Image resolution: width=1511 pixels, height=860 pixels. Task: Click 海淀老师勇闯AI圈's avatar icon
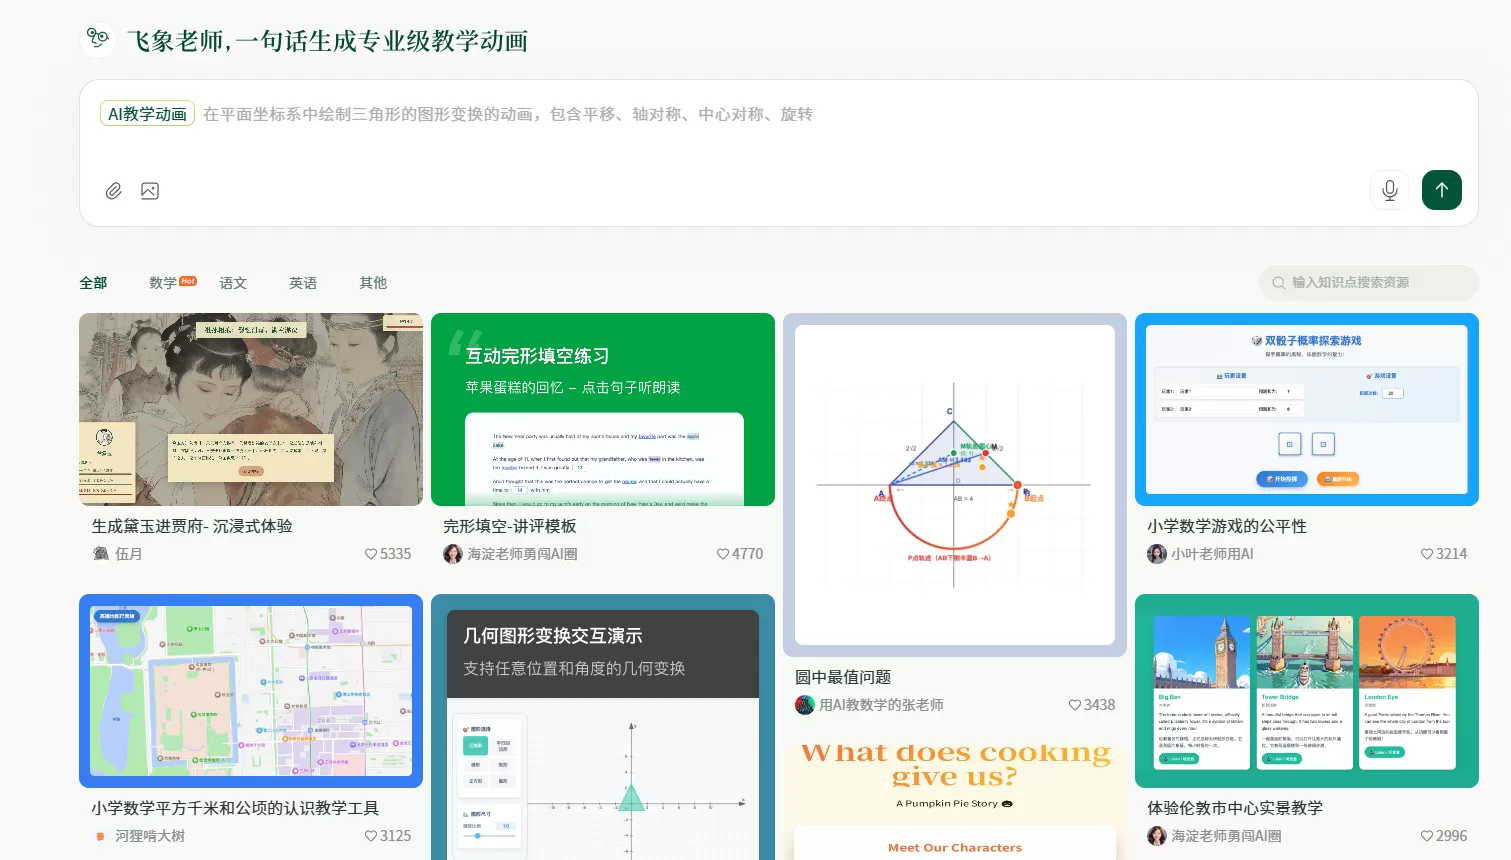tap(455, 553)
